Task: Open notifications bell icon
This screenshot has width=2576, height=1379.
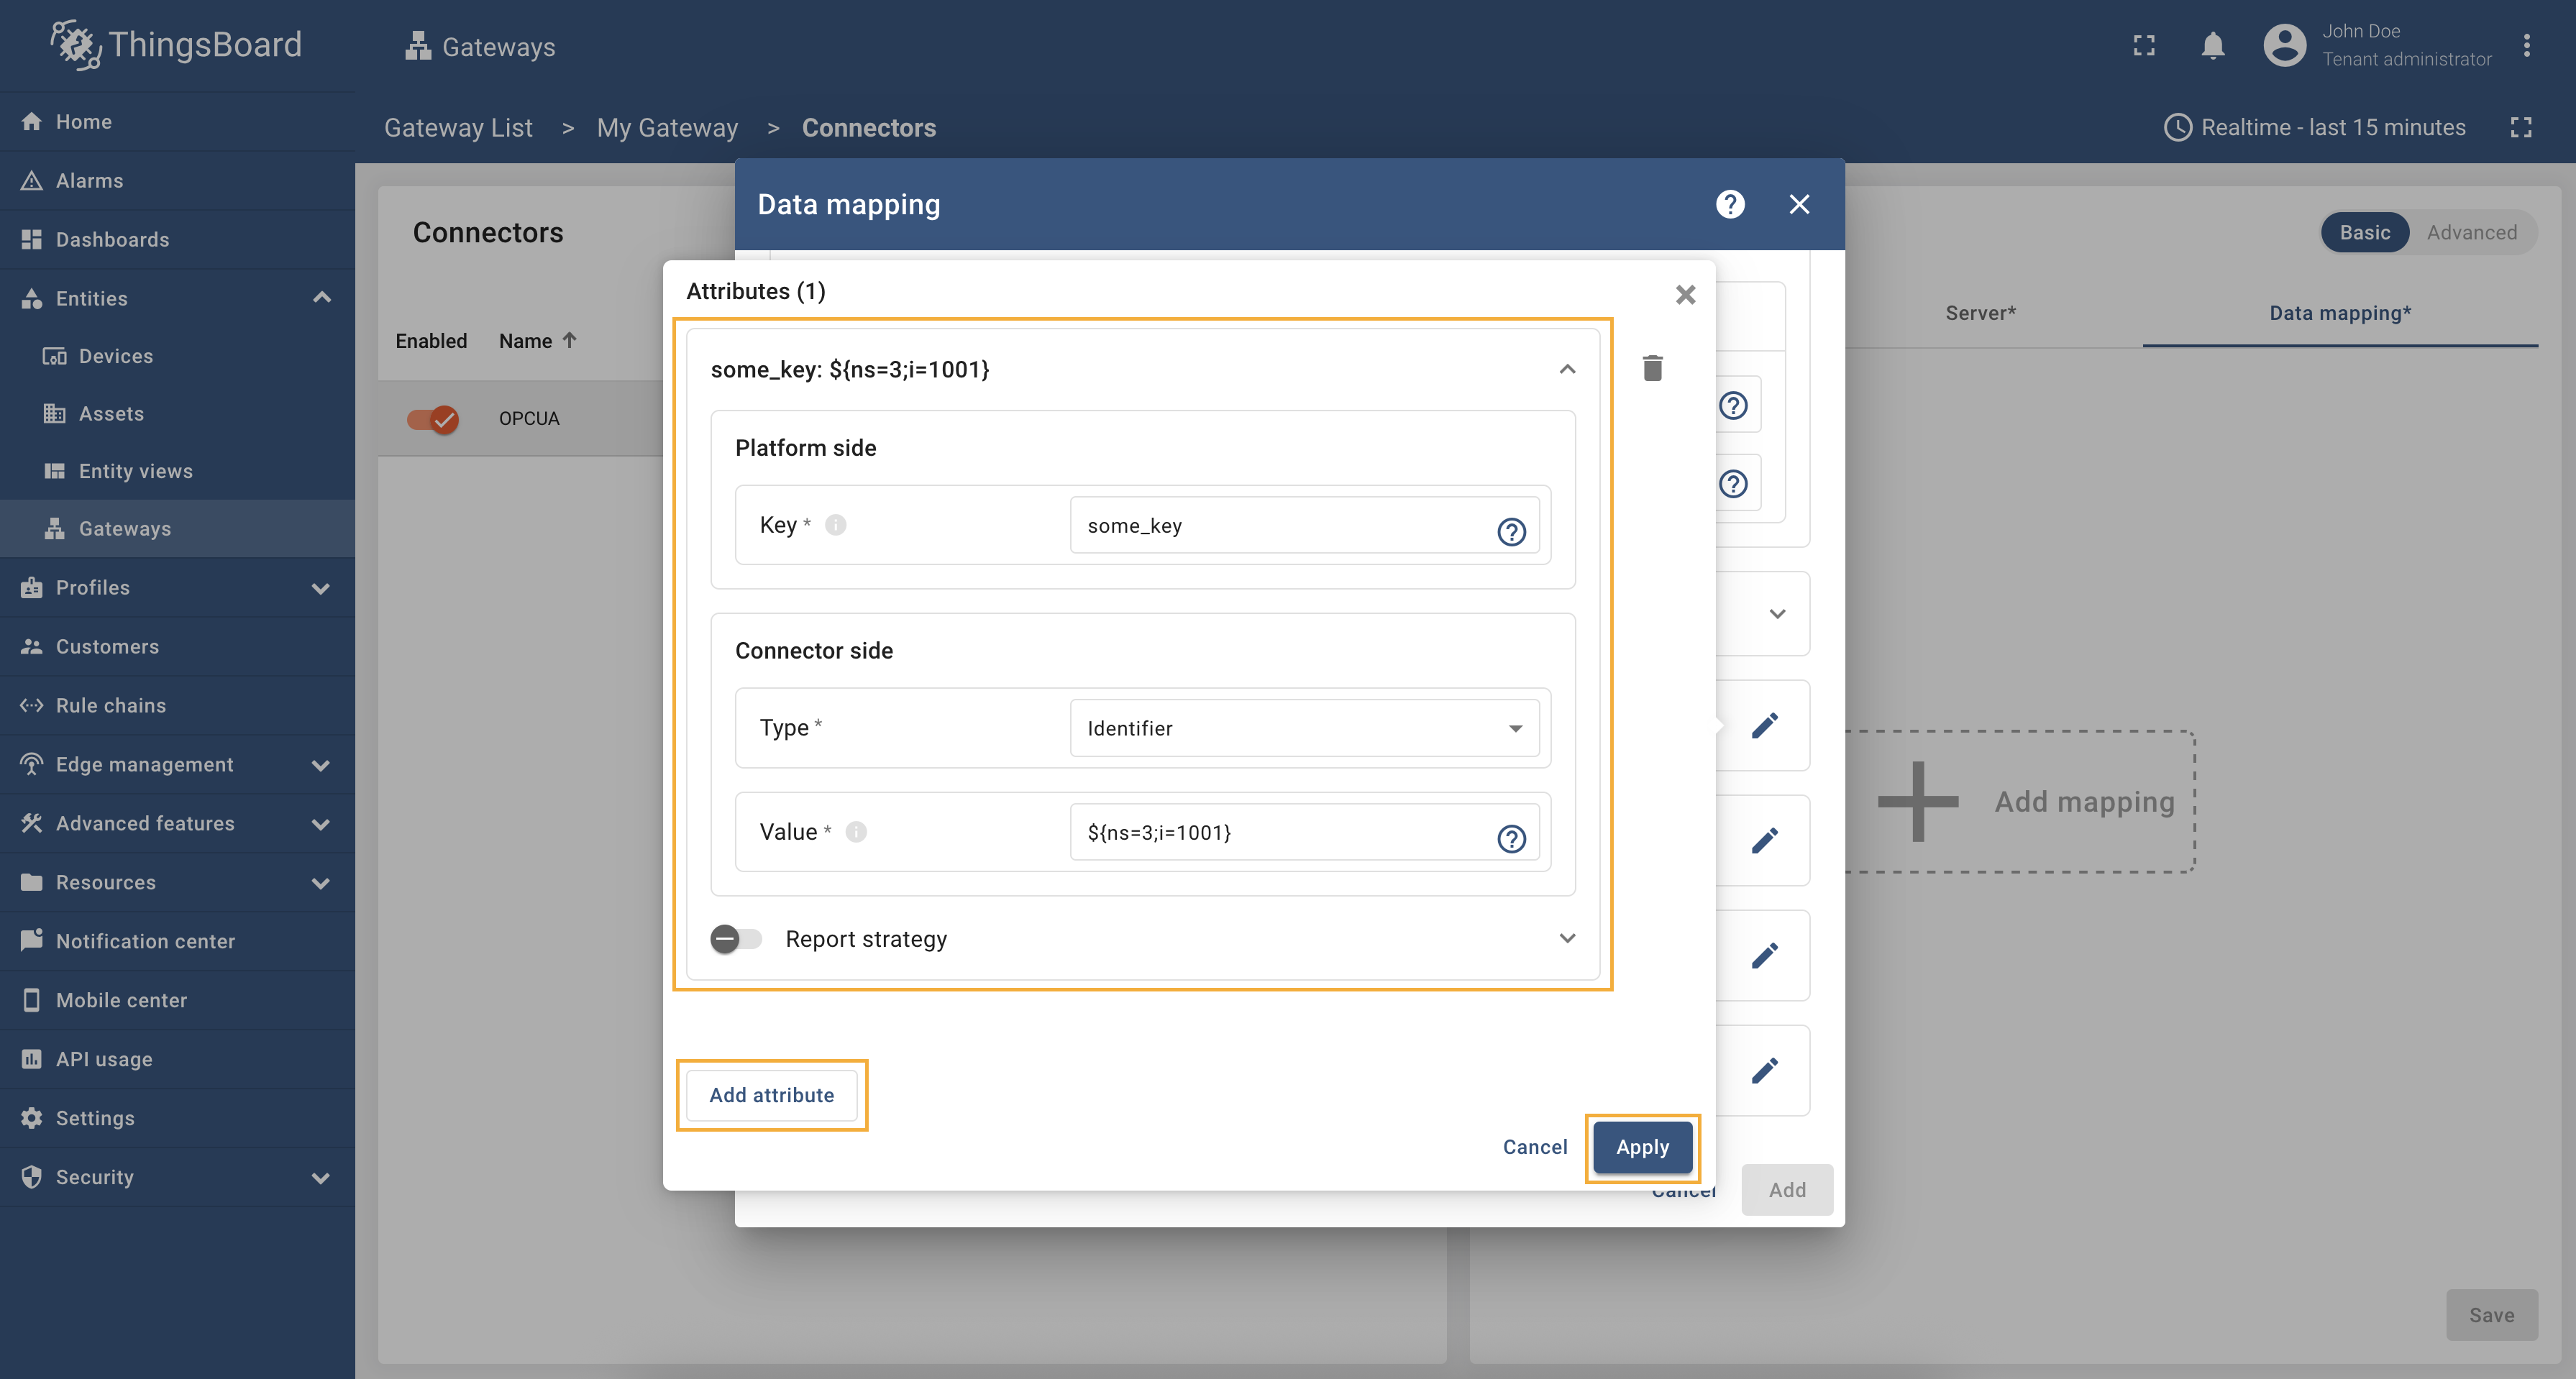Action: point(2212,46)
